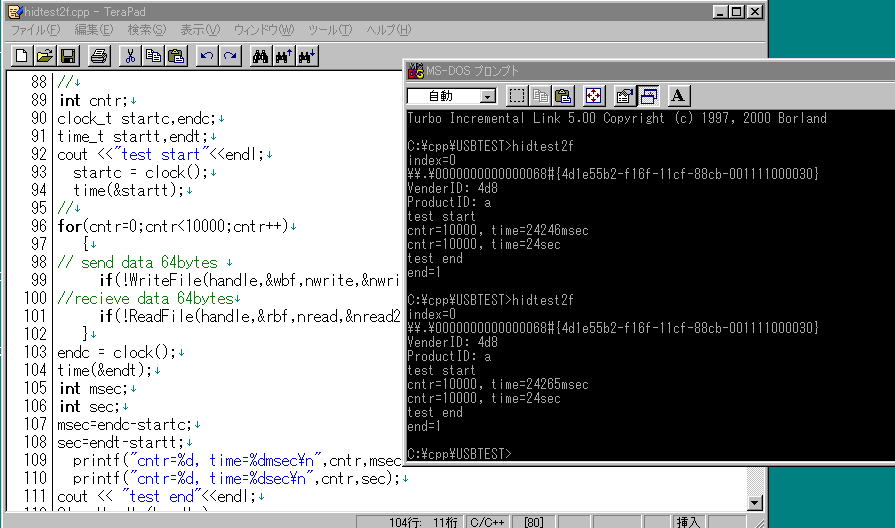Image resolution: width=895 pixels, height=528 pixels.
Task: Open the ウィンドウ(W) menu
Action: pyautogui.click(x=264, y=30)
